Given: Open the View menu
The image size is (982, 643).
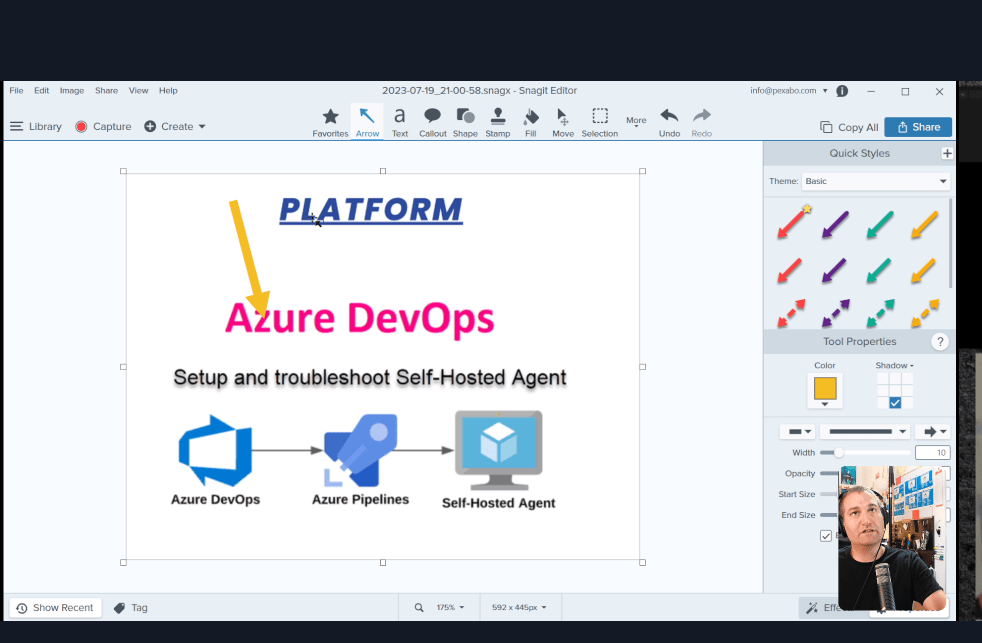Looking at the screenshot, I should 138,91.
